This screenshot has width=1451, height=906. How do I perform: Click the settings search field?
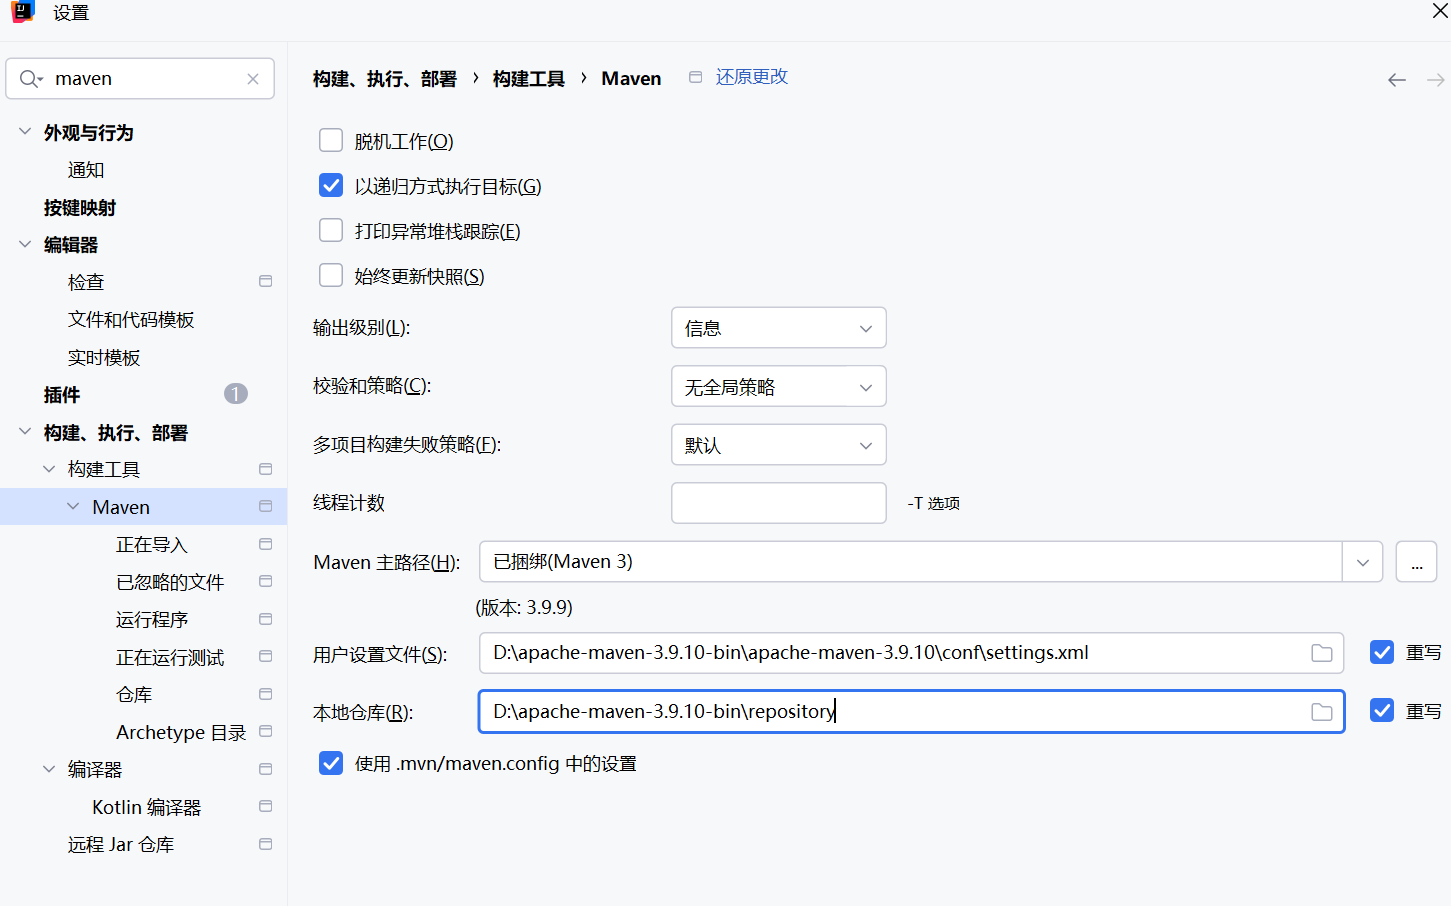pyautogui.click(x=140, y=78)
